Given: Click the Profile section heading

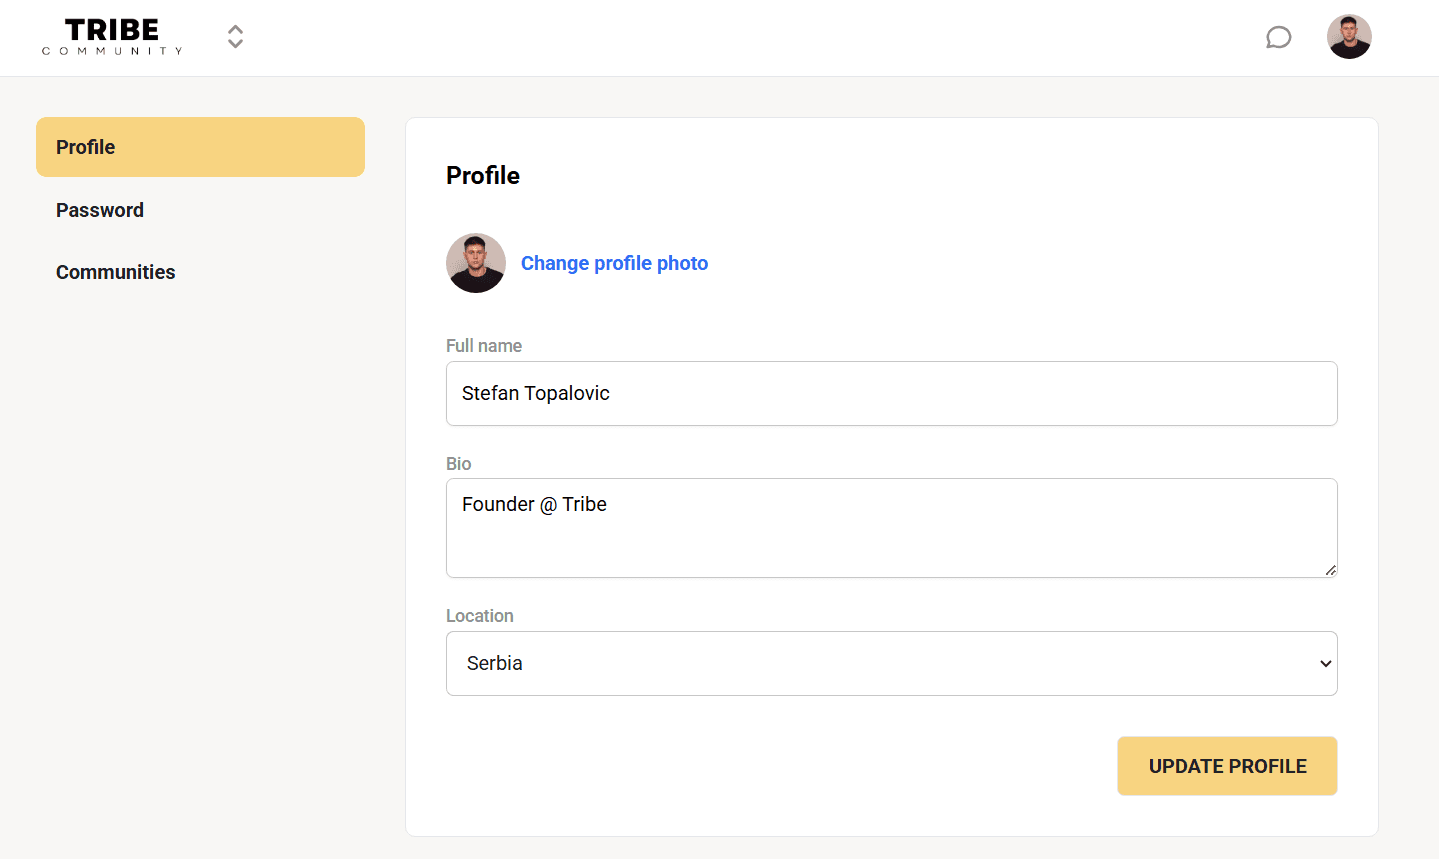Looking at the screenshot, I should click(x=483, y=176).
